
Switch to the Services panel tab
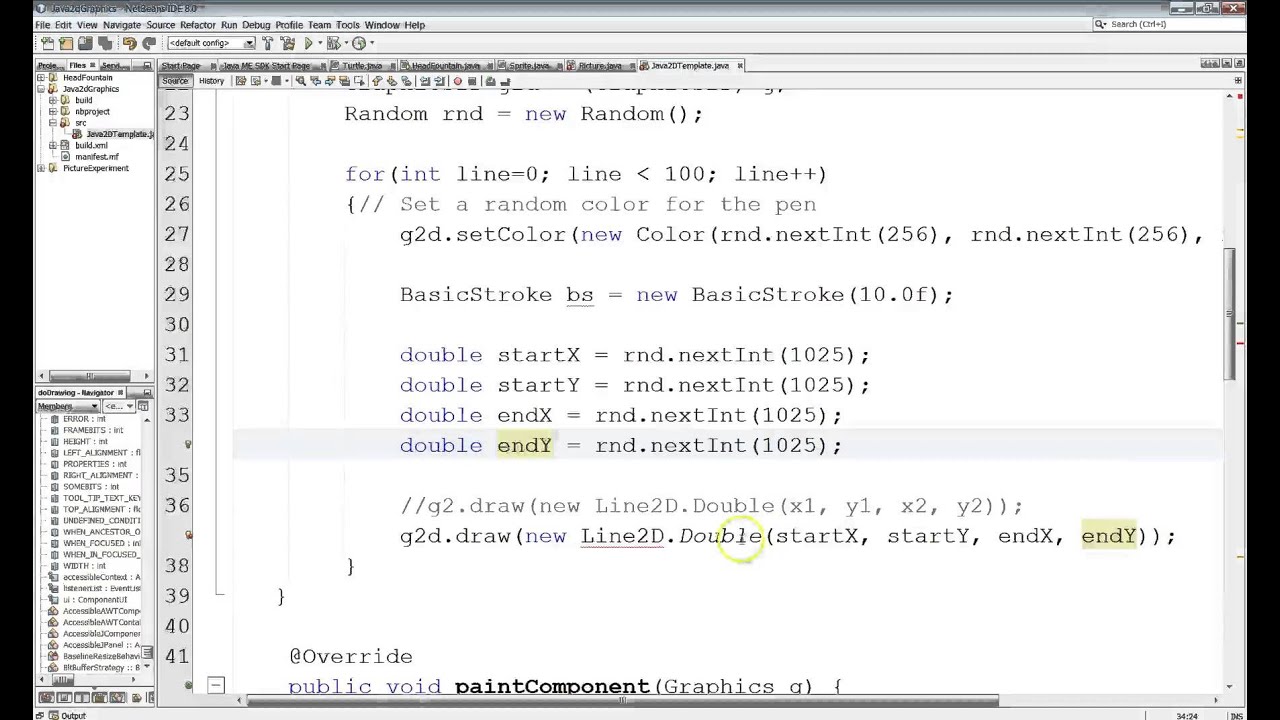(114, 66)
